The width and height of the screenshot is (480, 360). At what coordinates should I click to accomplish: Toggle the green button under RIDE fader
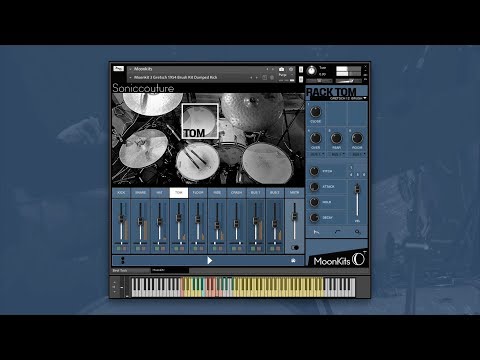[x=215, y=249]
